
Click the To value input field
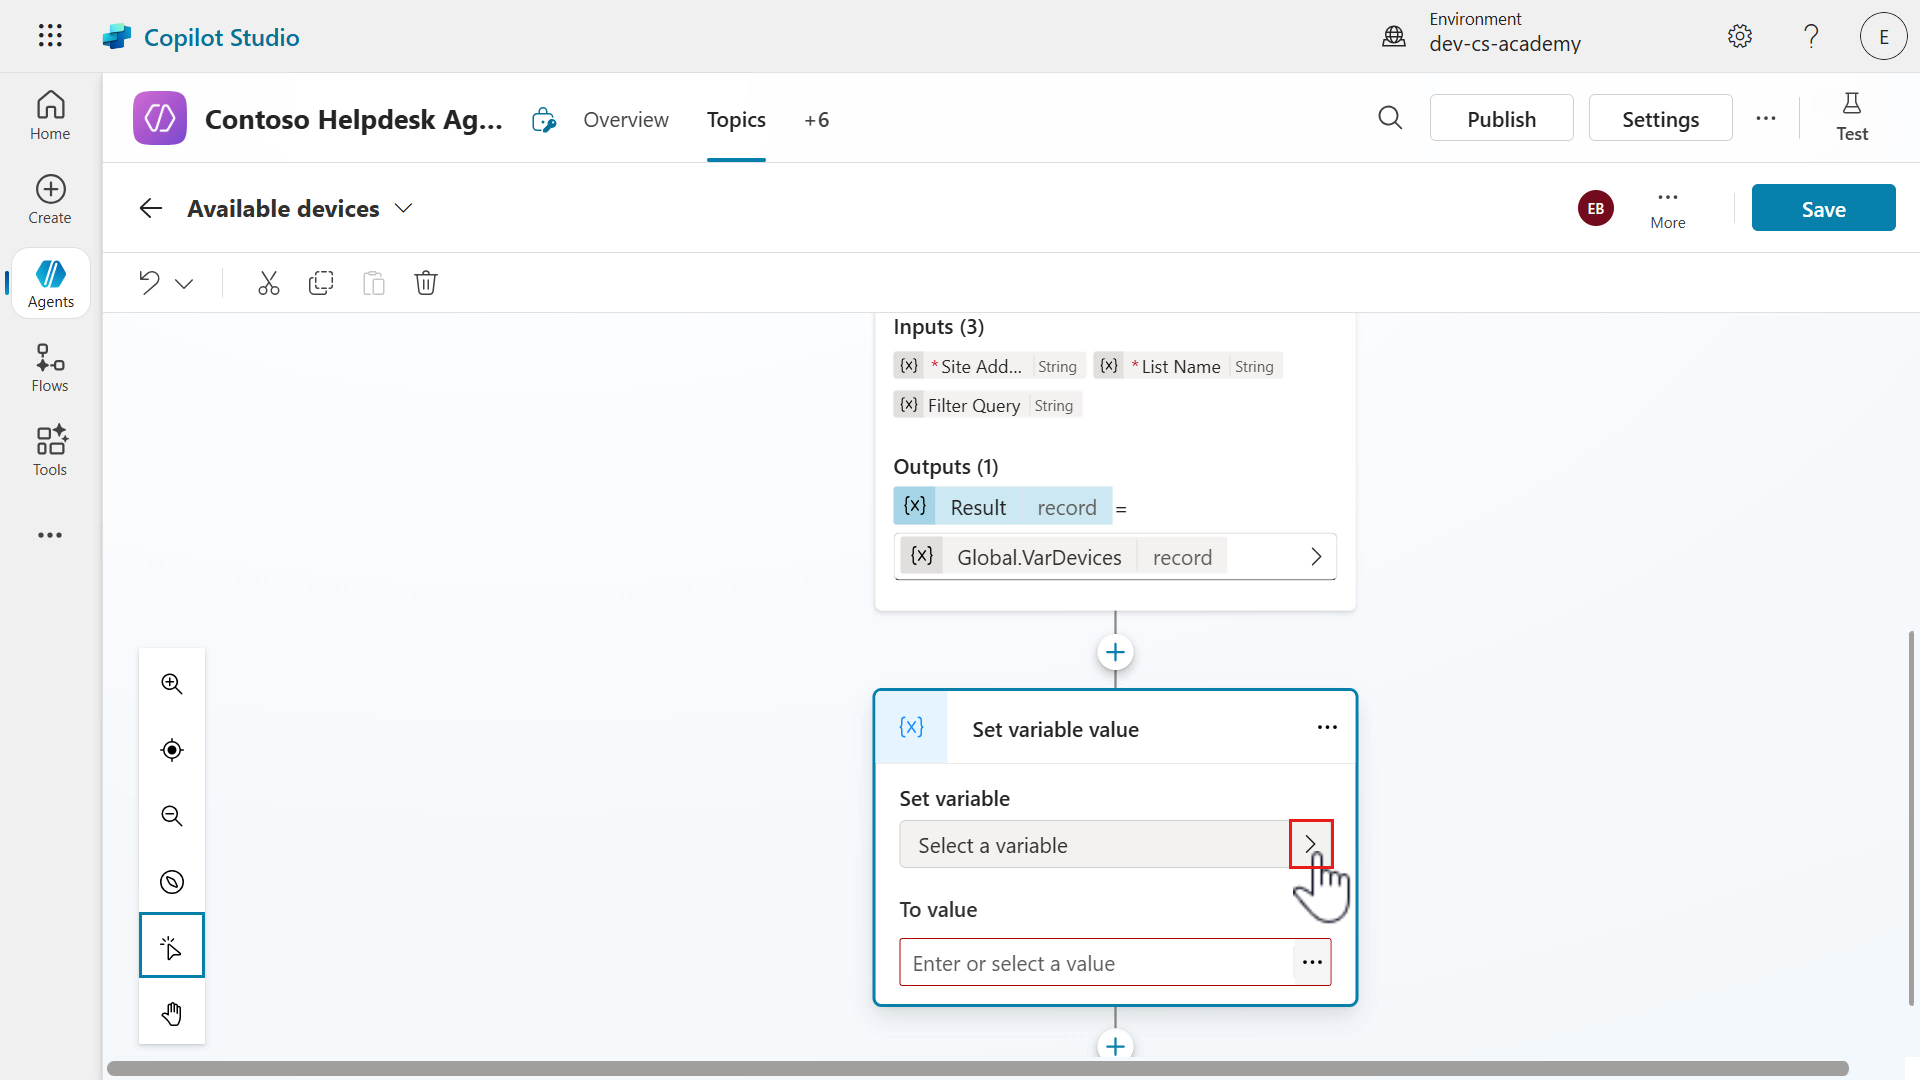pyautogui.click(x=1096, y=963)
